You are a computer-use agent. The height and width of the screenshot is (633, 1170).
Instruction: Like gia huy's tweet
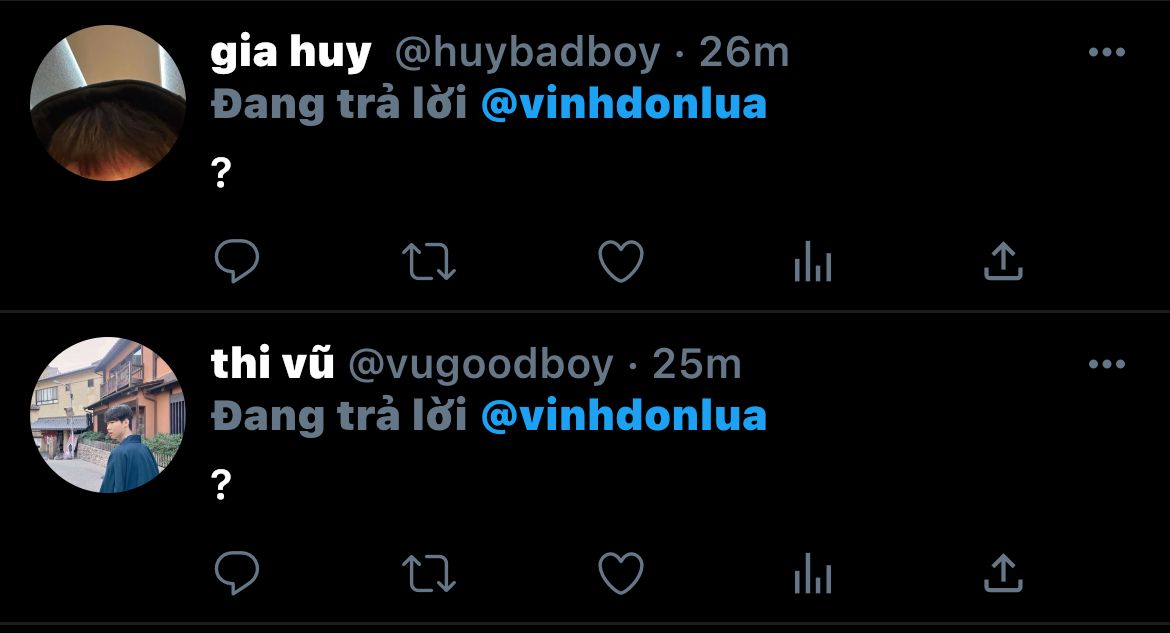pyautogui.click(x=621, y=261)
